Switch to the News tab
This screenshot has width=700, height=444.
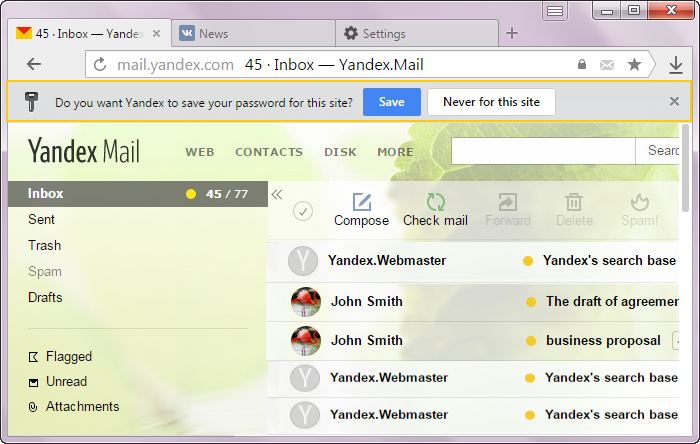click(253, 33)
